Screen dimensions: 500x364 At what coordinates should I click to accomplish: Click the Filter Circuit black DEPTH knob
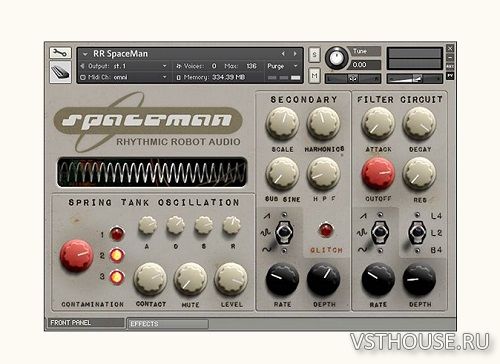tap(419, 279)
